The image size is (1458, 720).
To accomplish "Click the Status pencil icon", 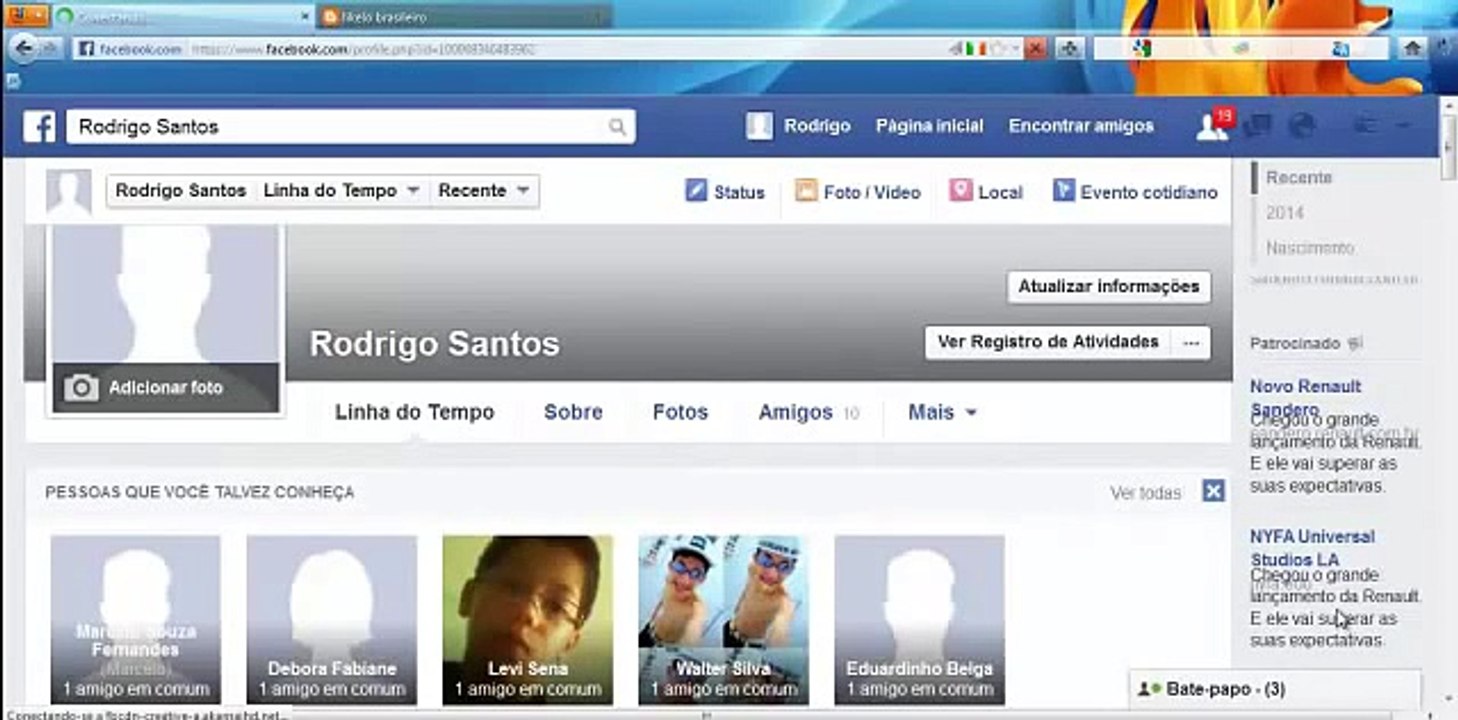I will pyautogui.click(x=696, y=191).
